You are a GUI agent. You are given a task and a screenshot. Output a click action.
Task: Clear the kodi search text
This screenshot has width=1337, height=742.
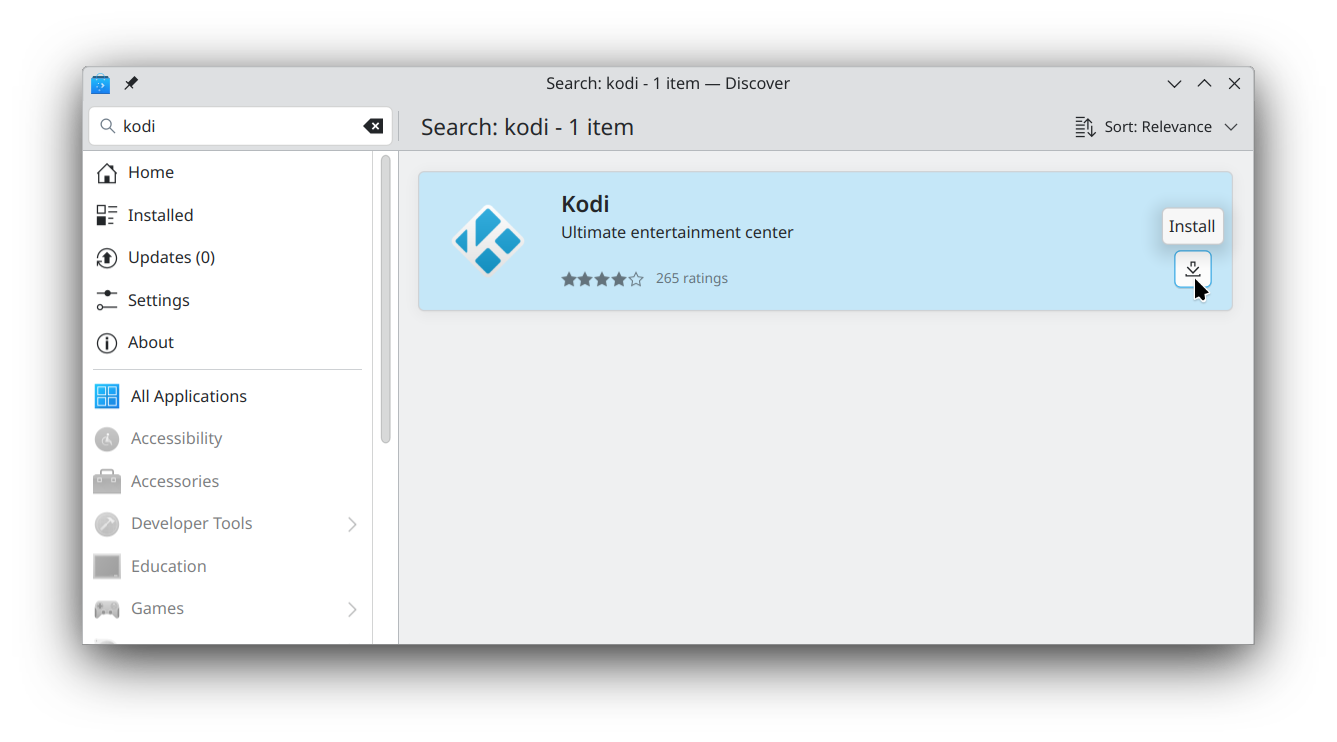(x=373, y=126)
